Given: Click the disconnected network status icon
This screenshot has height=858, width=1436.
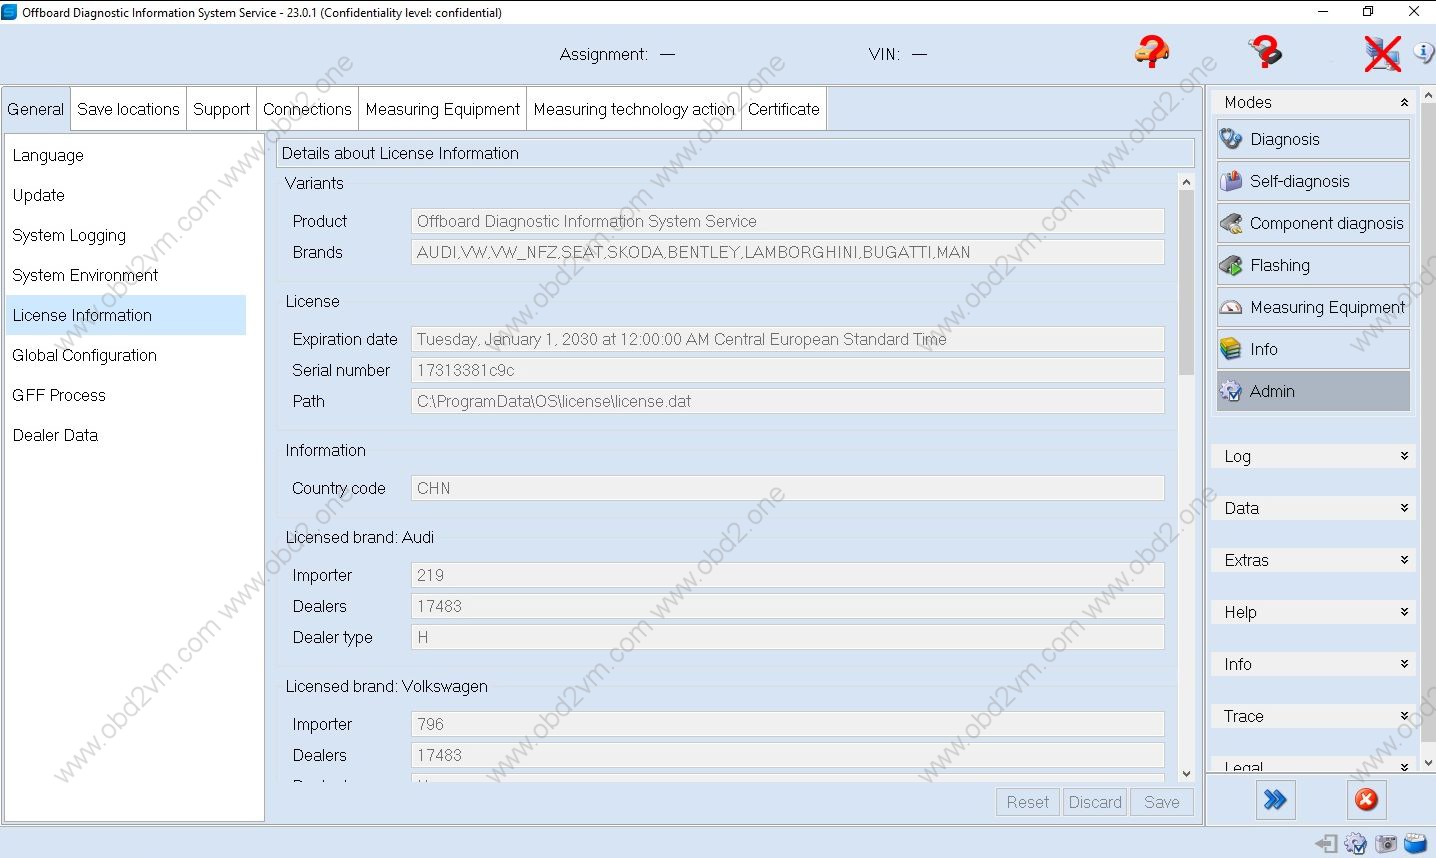Looking at the screenshot, I should coord(1382,53).
